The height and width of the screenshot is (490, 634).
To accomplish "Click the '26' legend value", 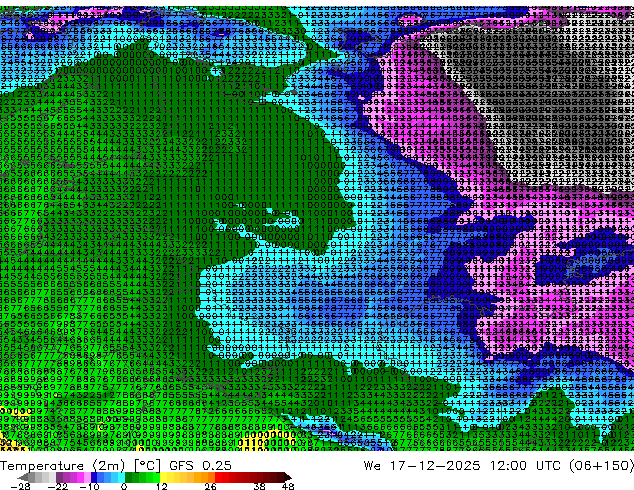I will (x=210, y=486).
